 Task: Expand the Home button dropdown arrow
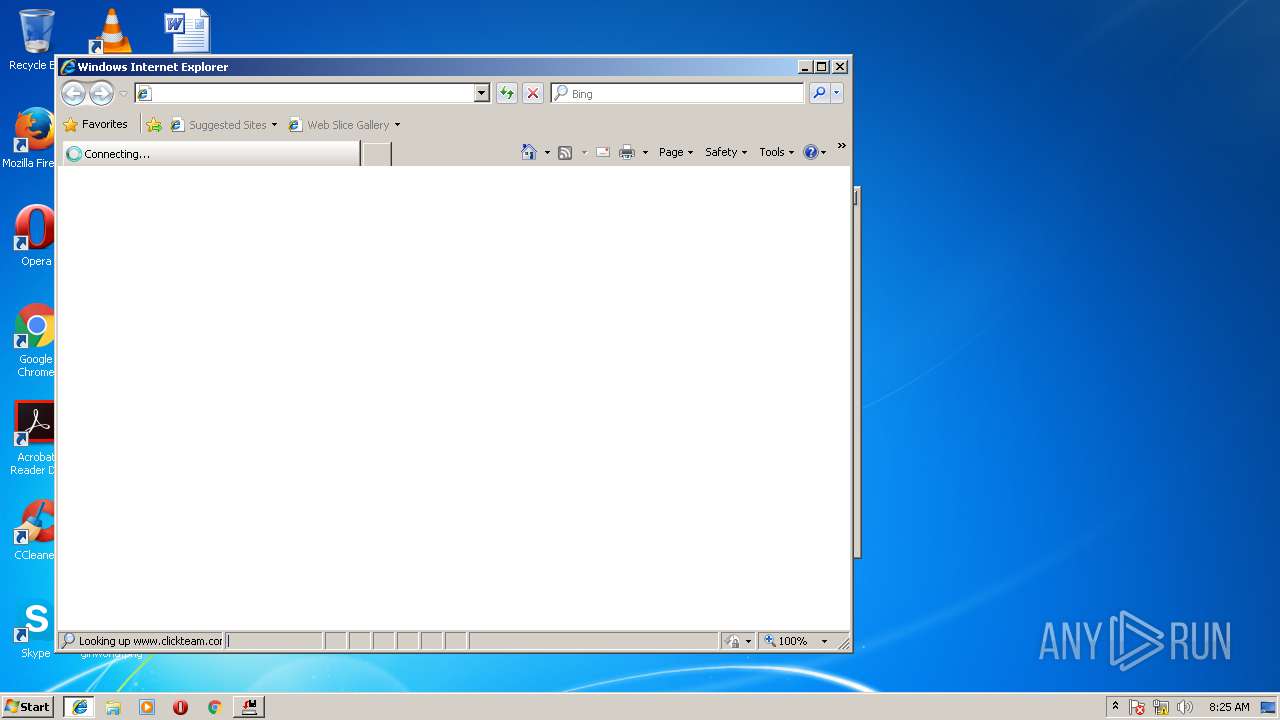(x=547, y=152)
